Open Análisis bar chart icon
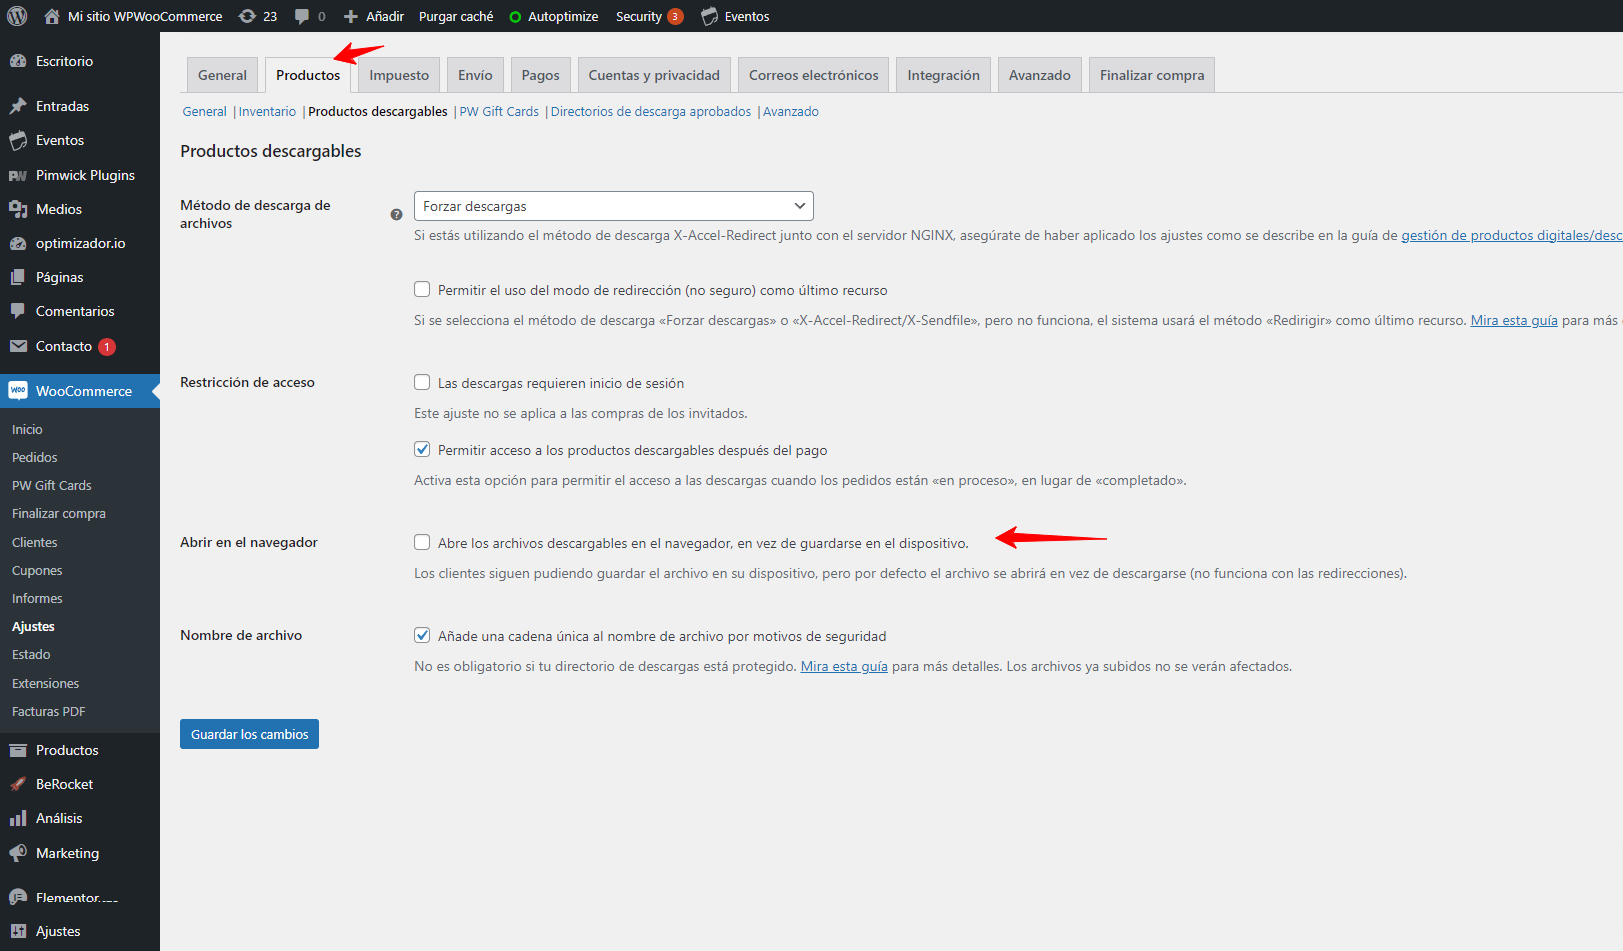Viewport: 1623px width, 951px height. [x=18, y=818]
